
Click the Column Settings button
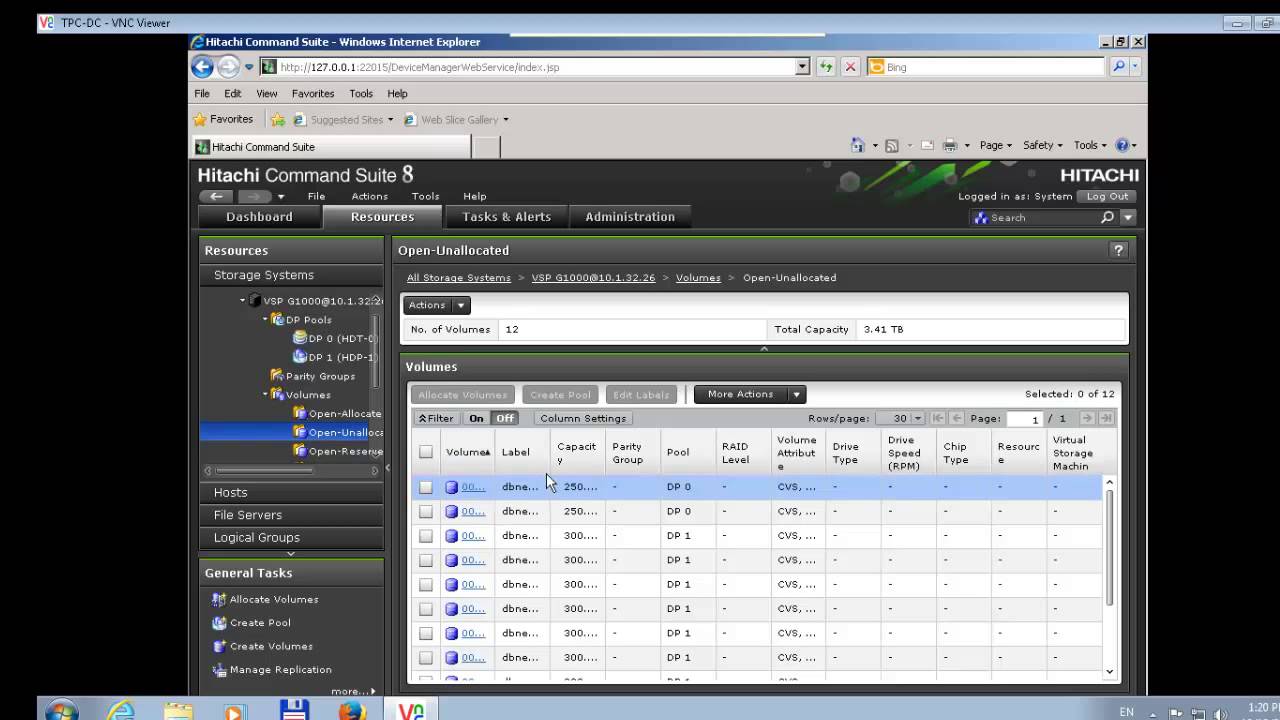coord(583,418)
